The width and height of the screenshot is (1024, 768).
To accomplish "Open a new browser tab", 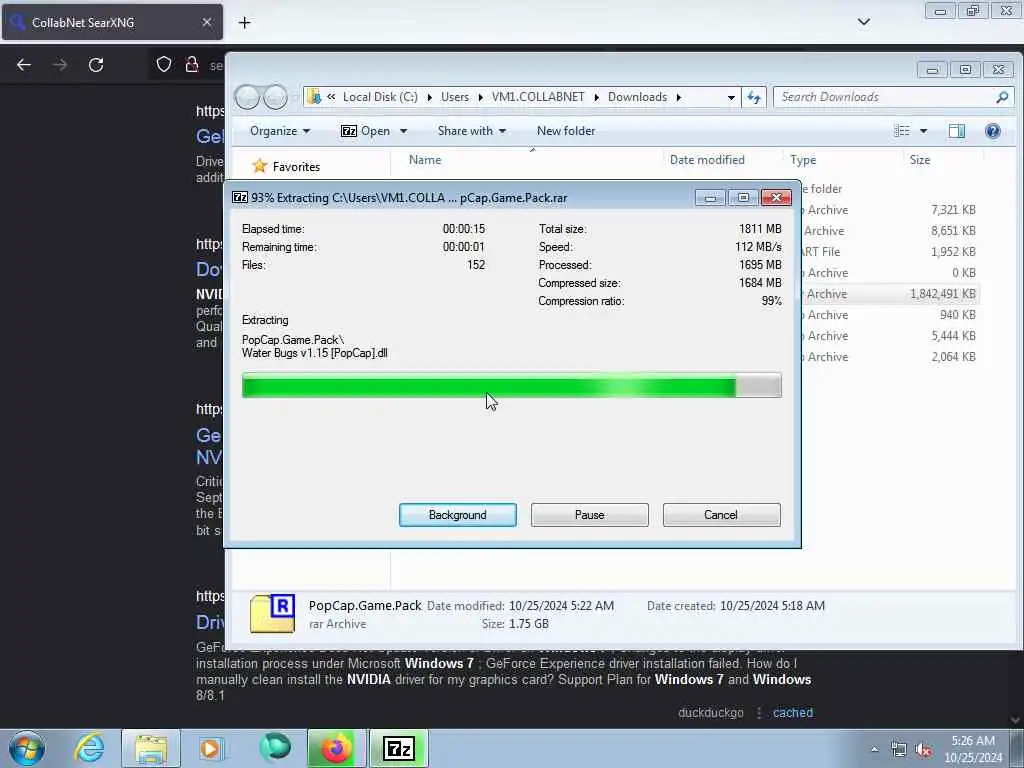I will (x=244, y=23).
